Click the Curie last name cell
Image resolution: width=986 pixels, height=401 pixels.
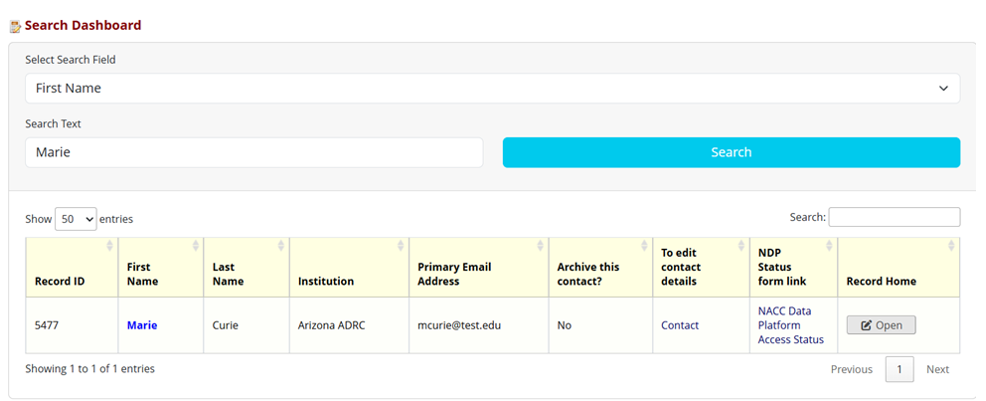[x=246, y=326]
